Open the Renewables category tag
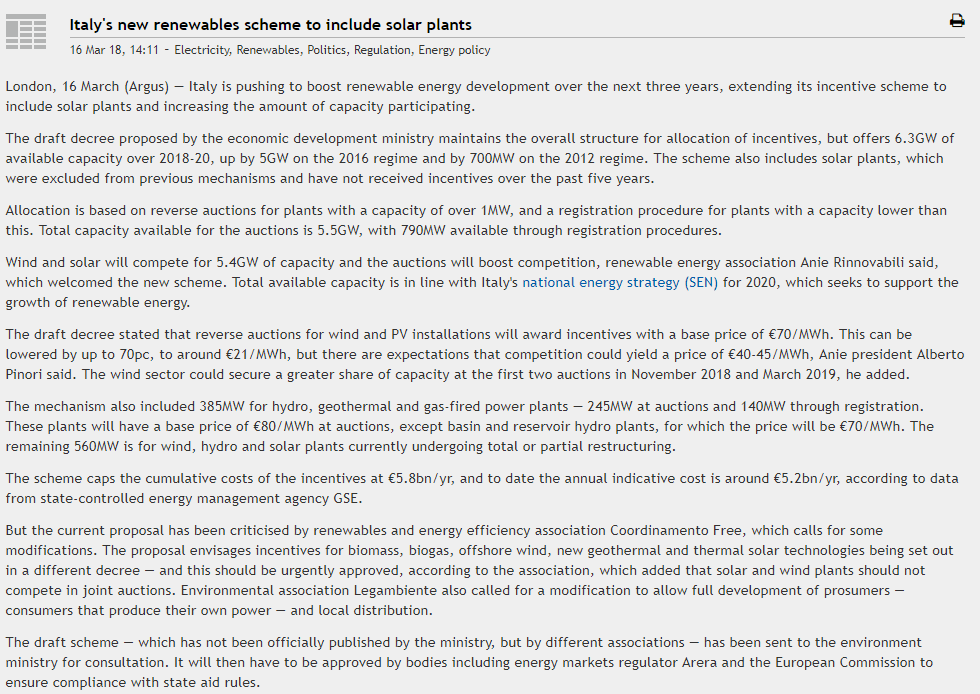The image size is (980, 694). [x=269, y=50]
